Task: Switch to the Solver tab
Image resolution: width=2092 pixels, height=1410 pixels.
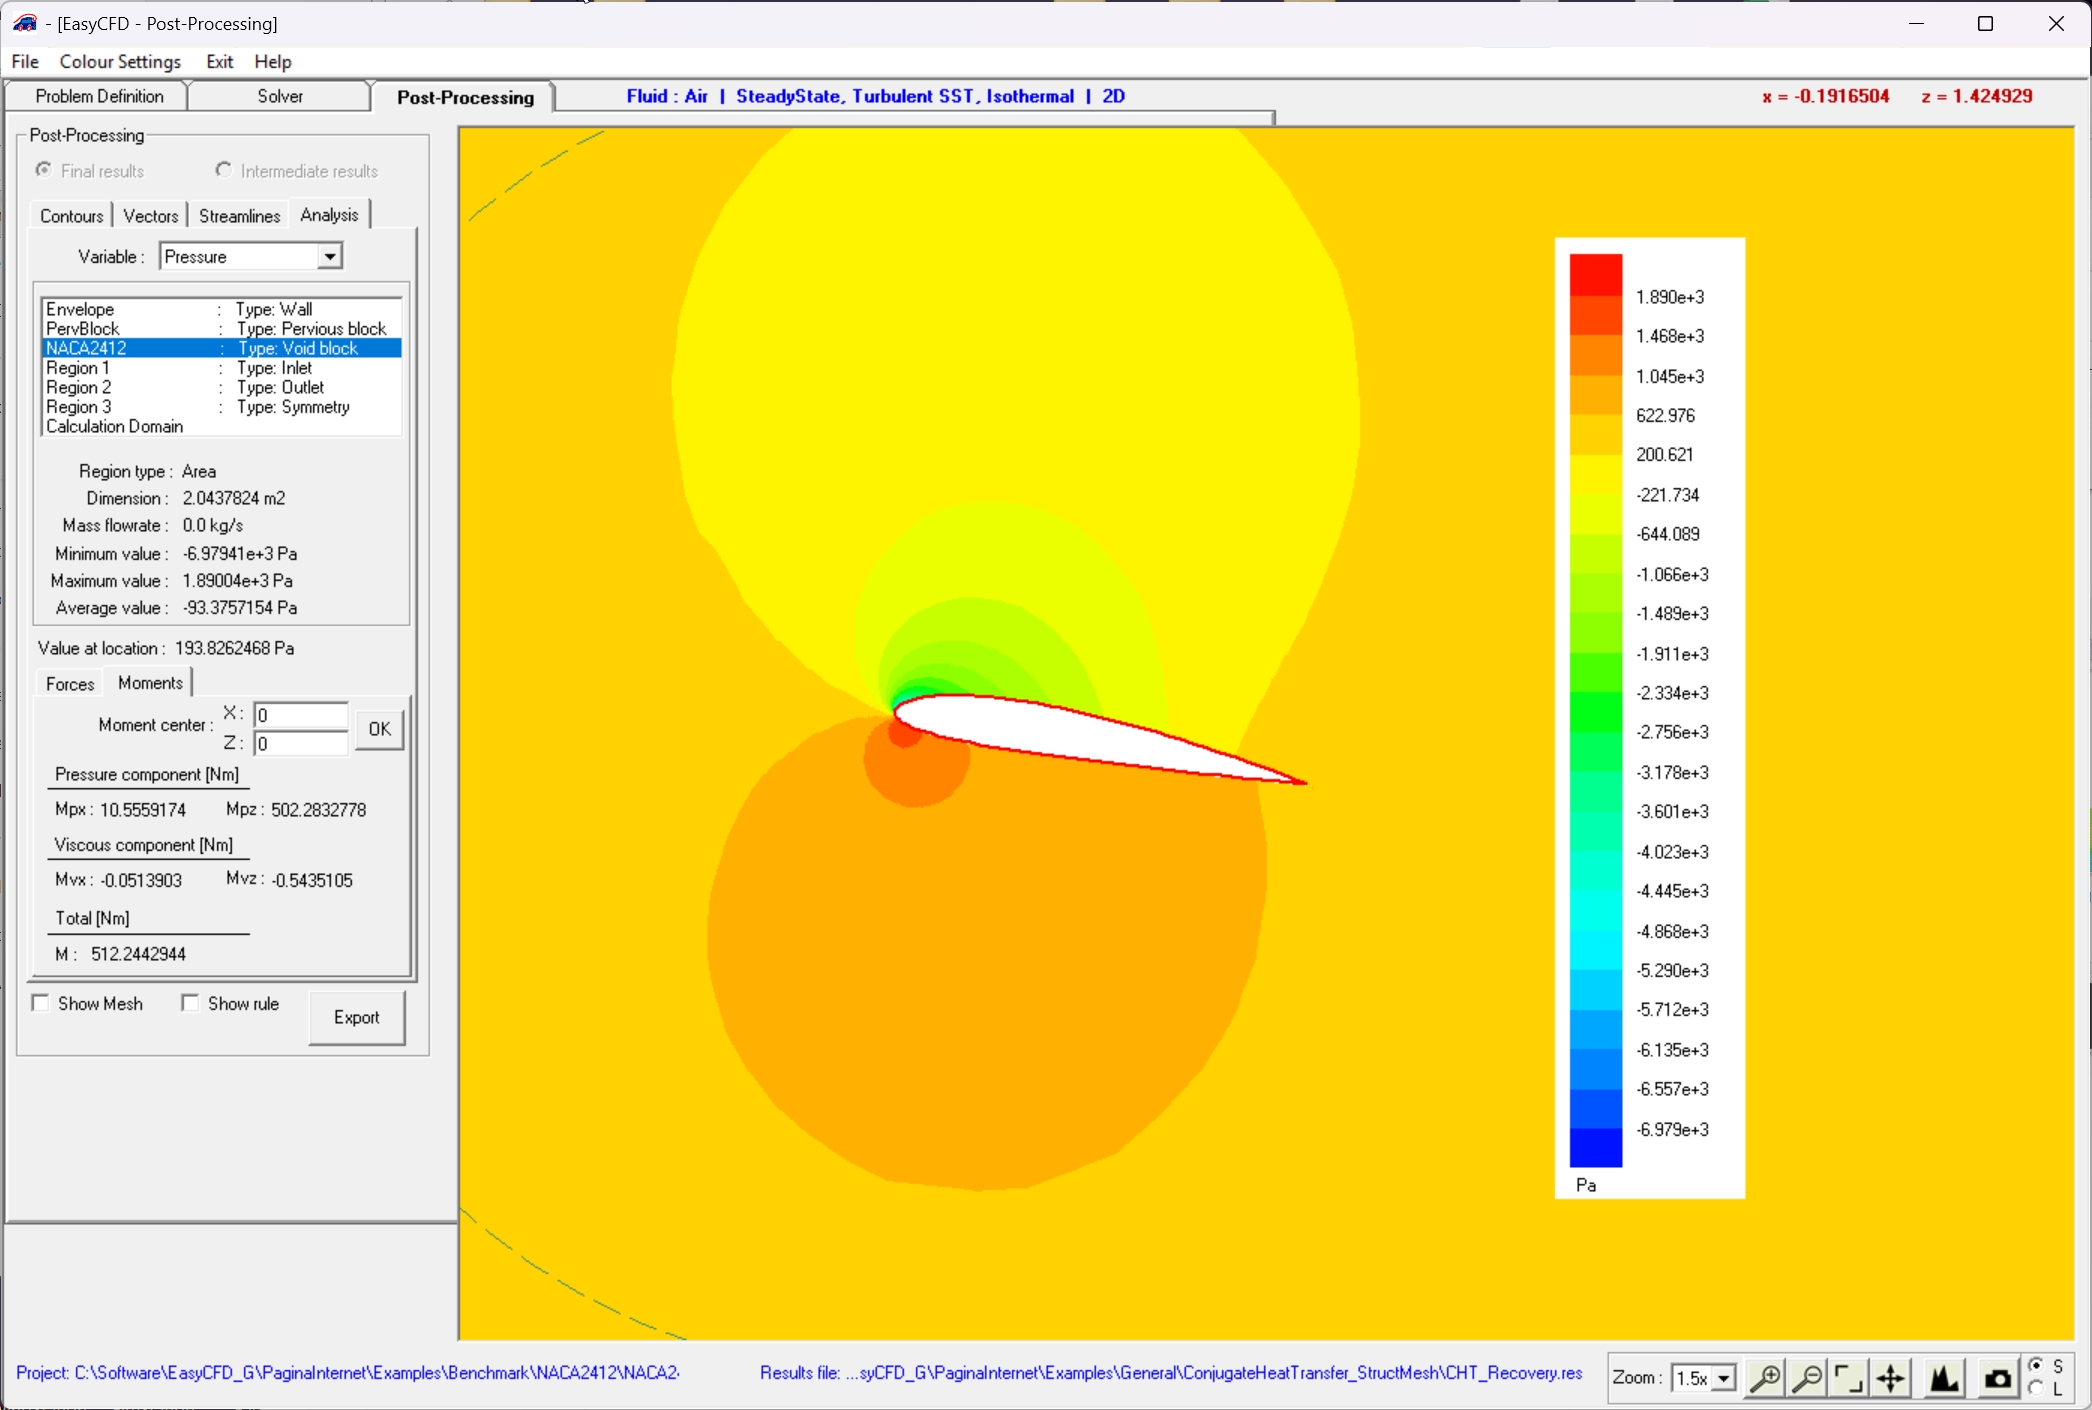Action: [x=280, y=96]
